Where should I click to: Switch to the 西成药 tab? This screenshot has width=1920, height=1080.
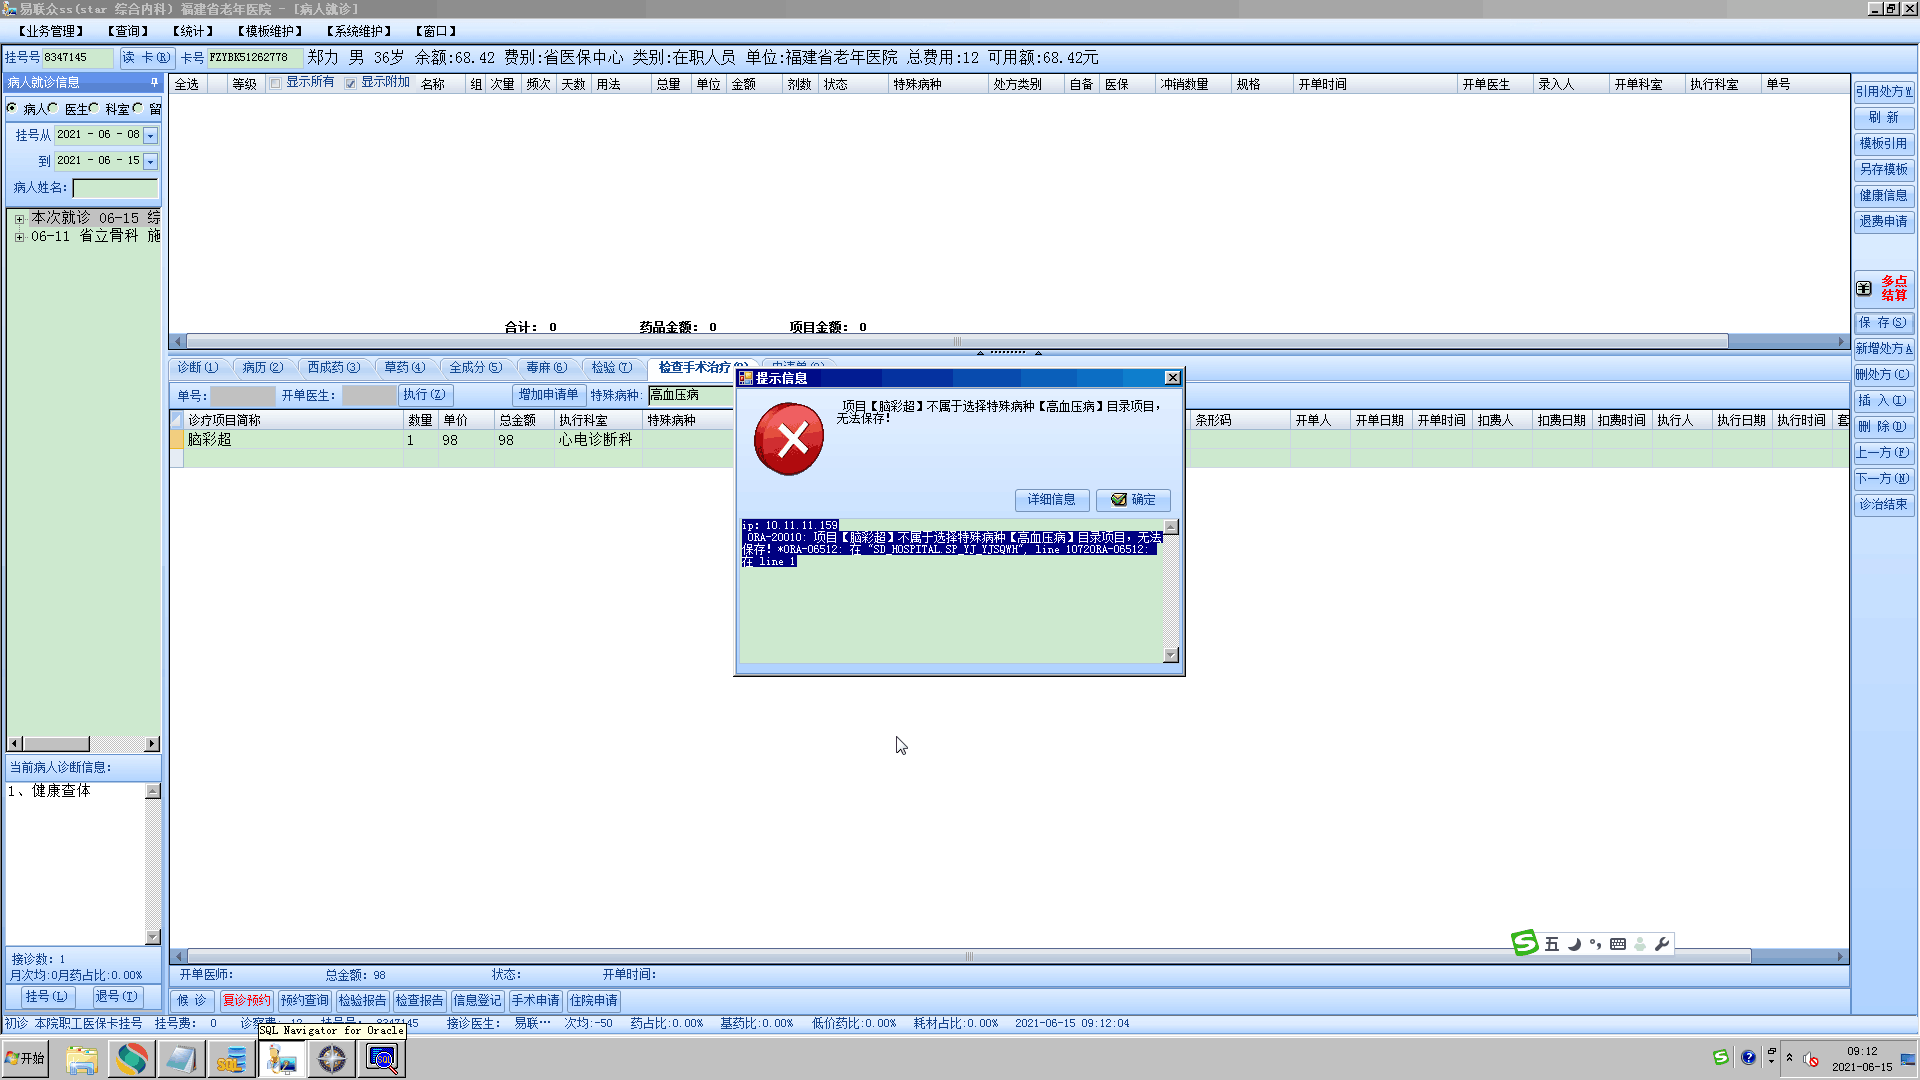tap(333, 367)
